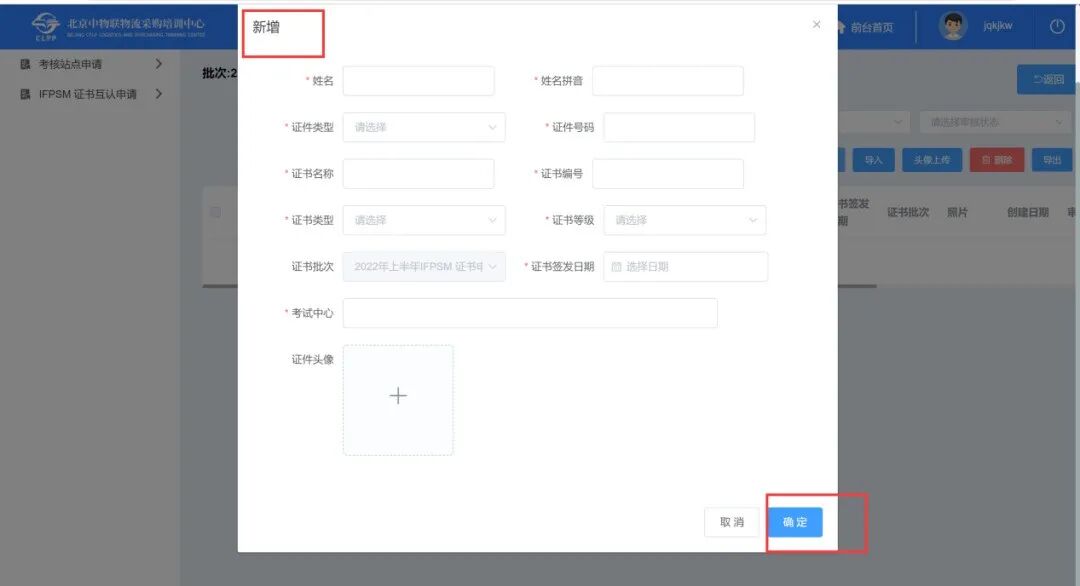Click the return arrow on 返回 button
Image resolution: width=1080 pixels, height=586 pixels.
tap(1038, 78)
